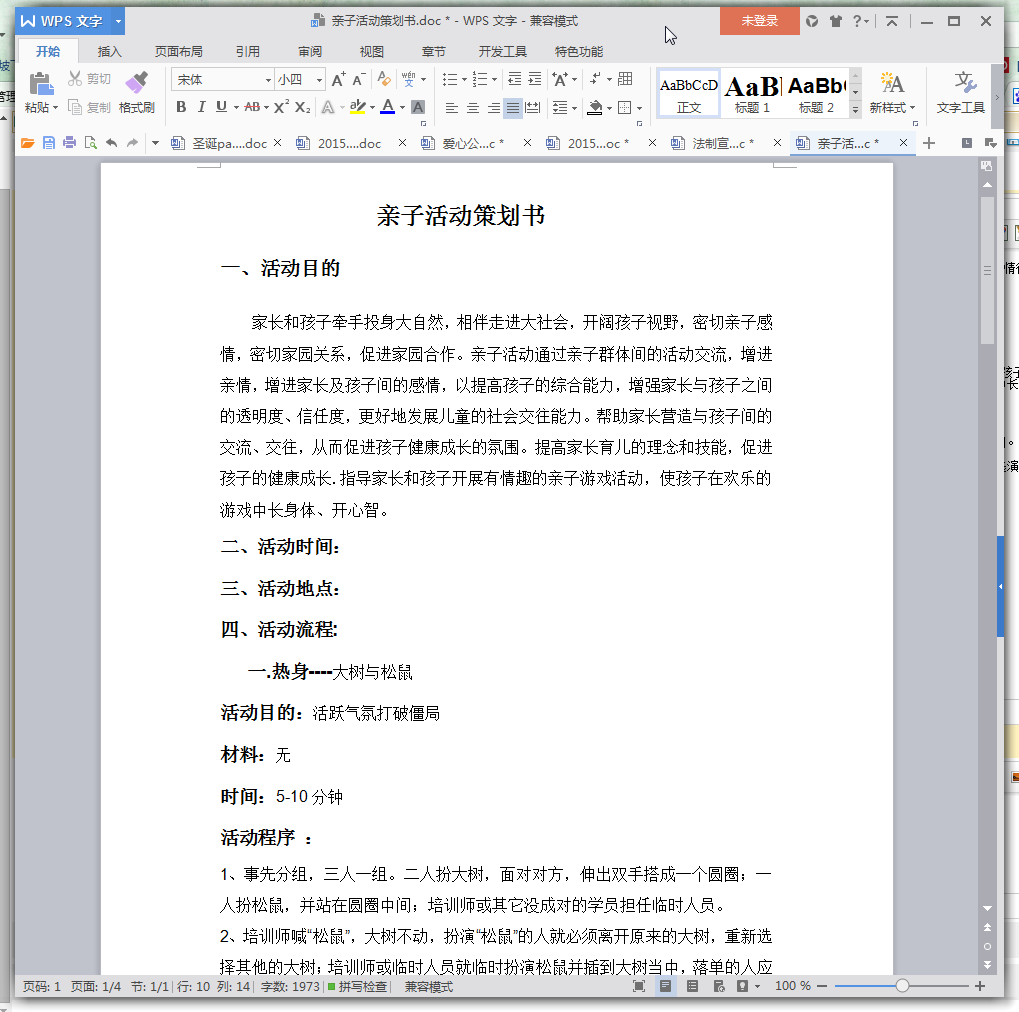Toggle page layout view in status bar
Viewport: 1019px width, 1012px height.
click(x=665, y=986)
